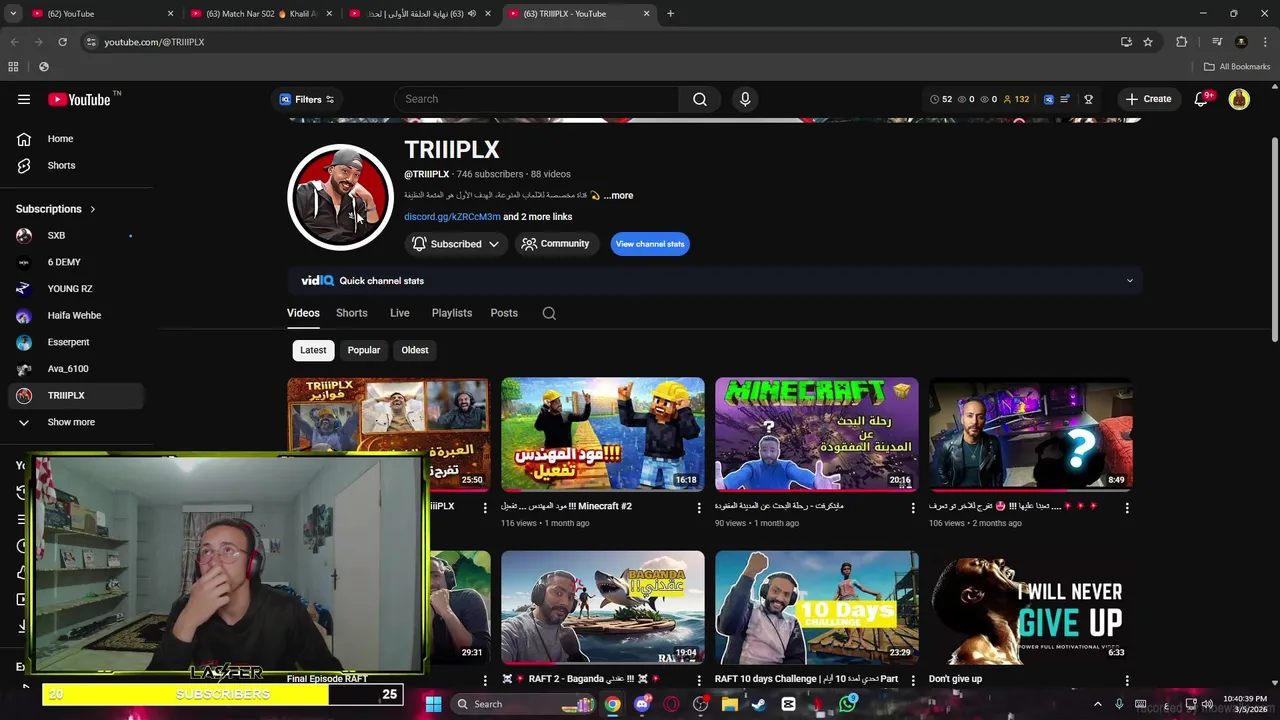Open a new browser tab

click(670, 14)
